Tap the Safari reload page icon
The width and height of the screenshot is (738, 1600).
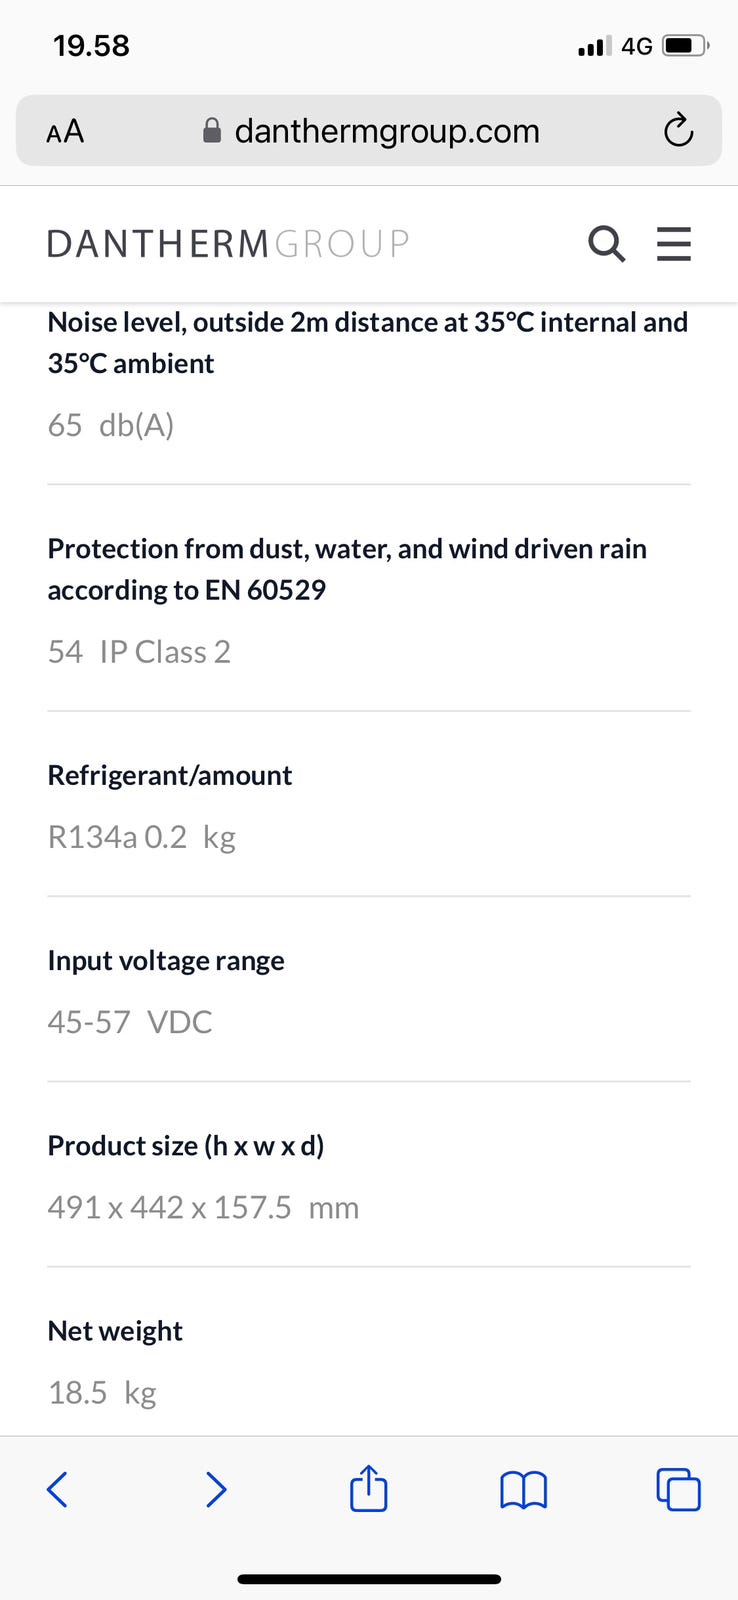pos(678,131)
